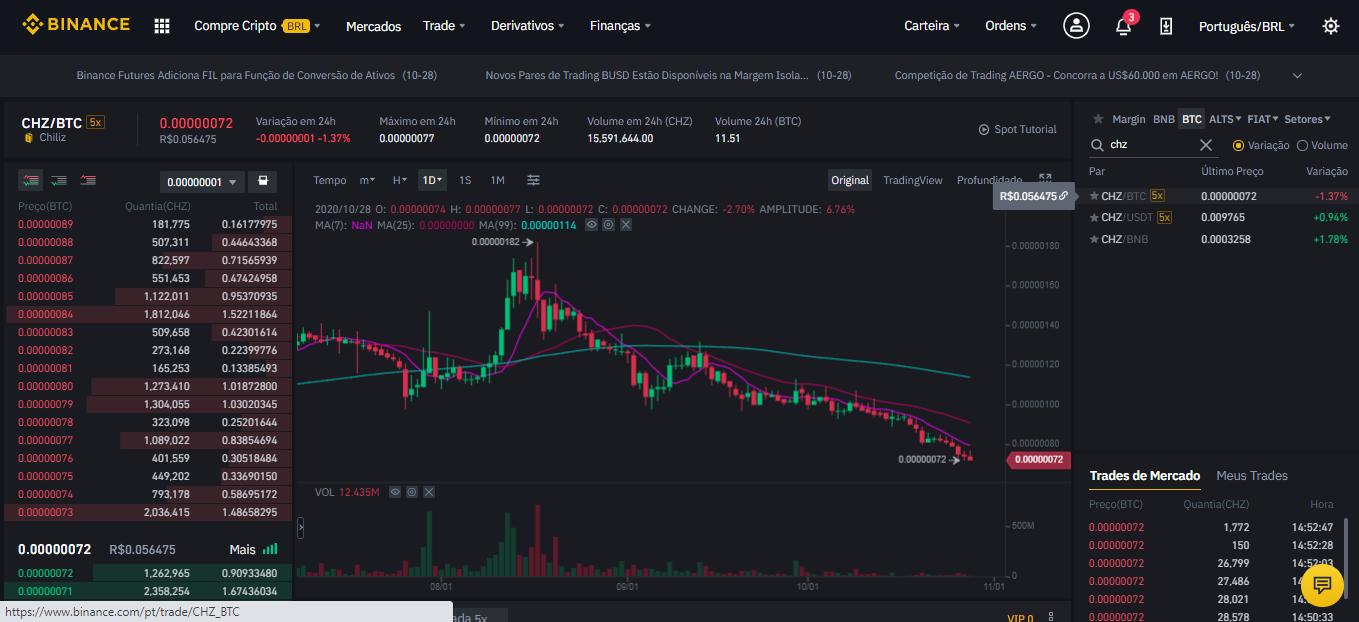Clear the chz search field
This screenshot has width=1359, height=622.
tap(1206, 145)
